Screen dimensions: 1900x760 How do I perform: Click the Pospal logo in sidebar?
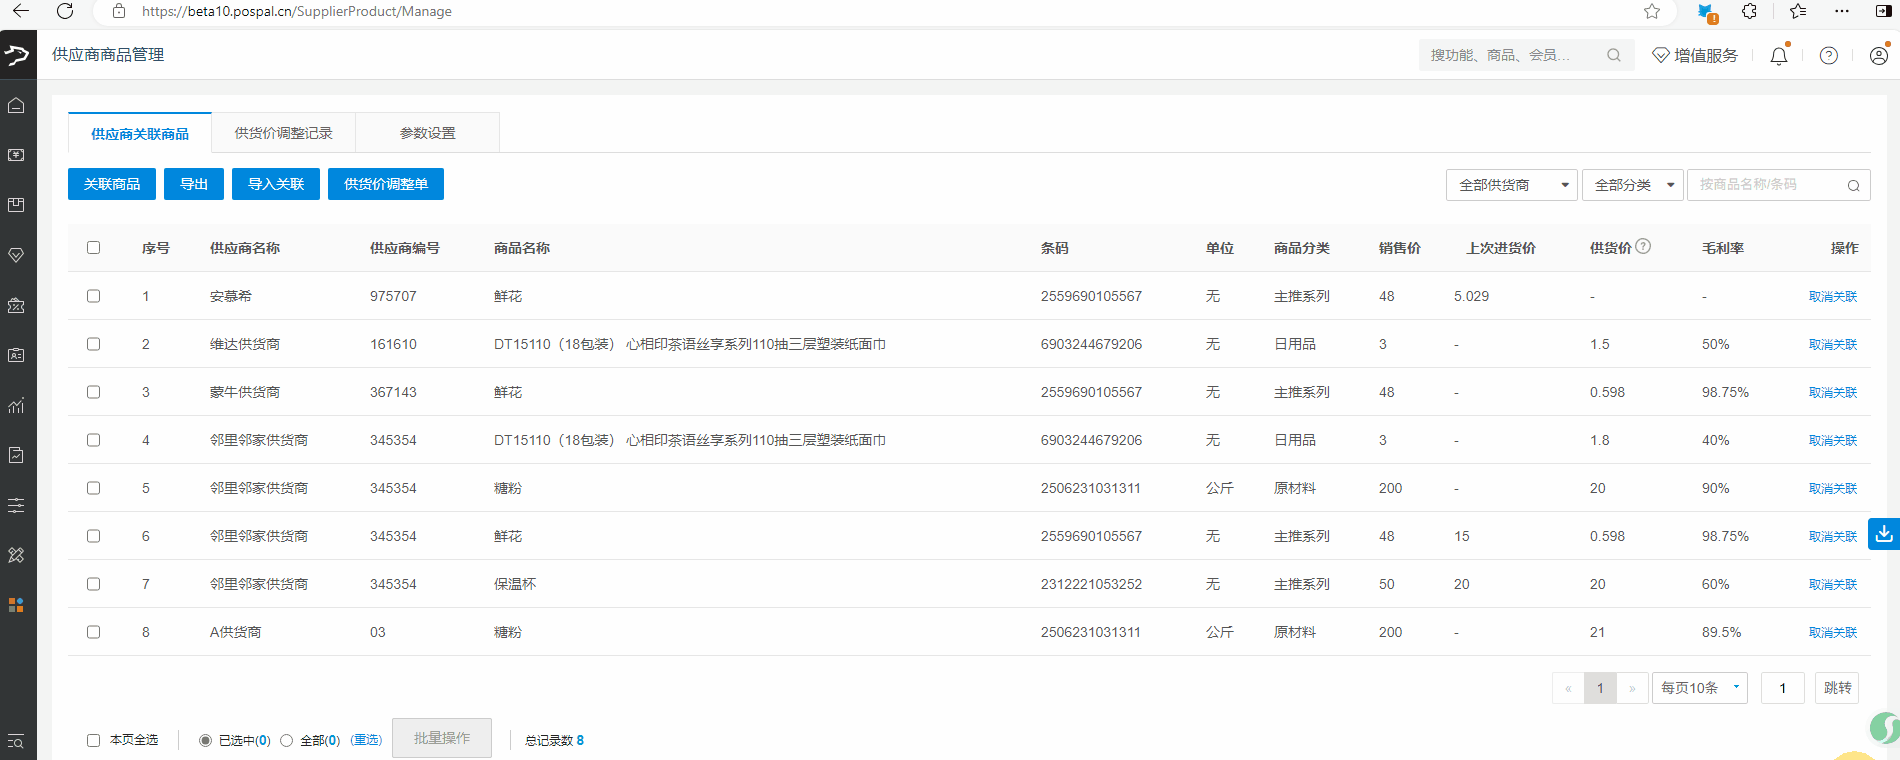pyautogui.click(x=17, y=54)
